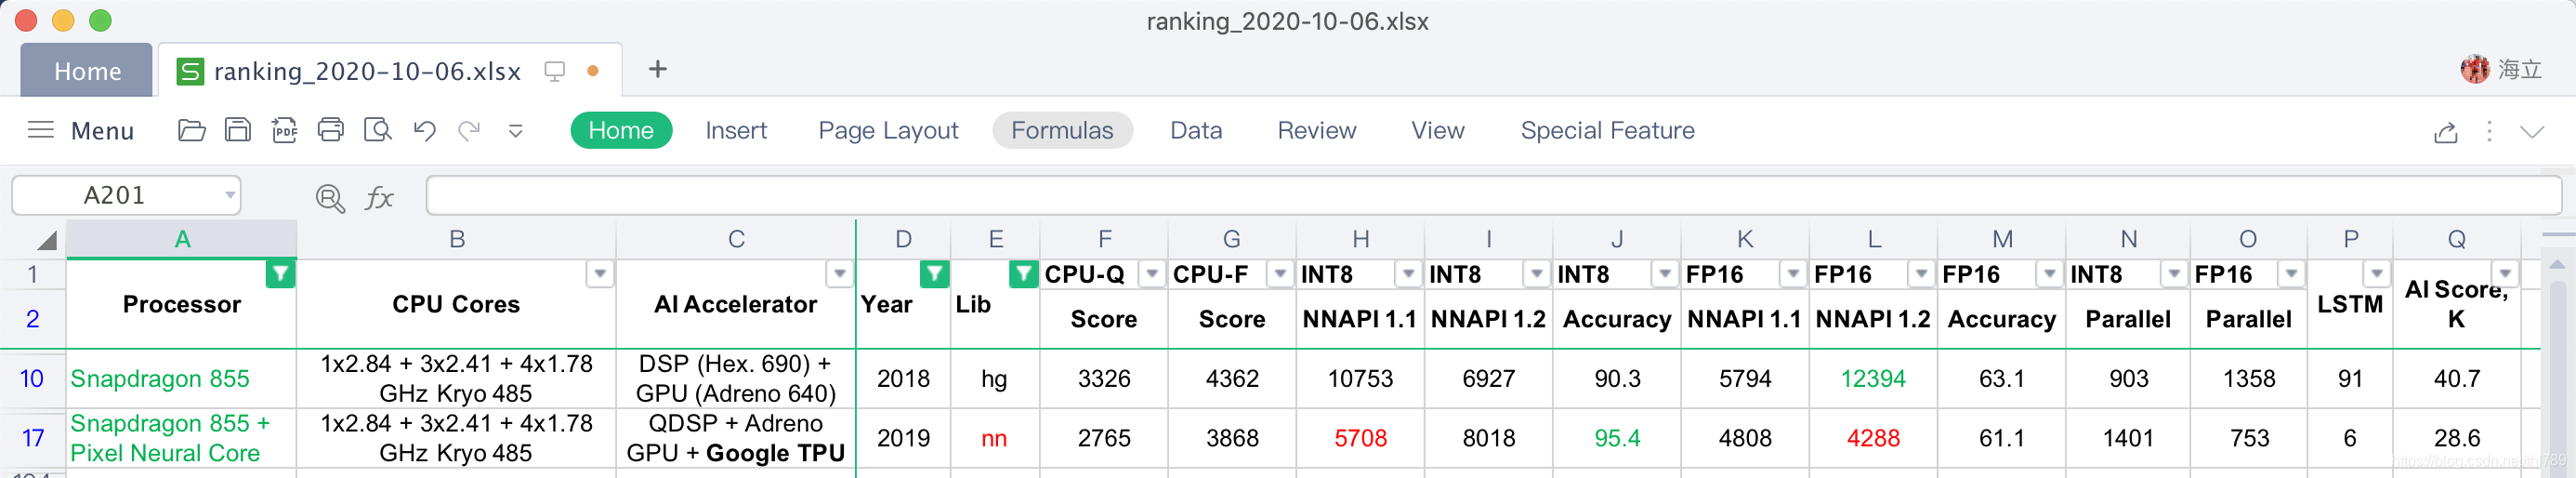
Task: Collapse the ribbon with chevron arrow
Action: point(2532,132)
